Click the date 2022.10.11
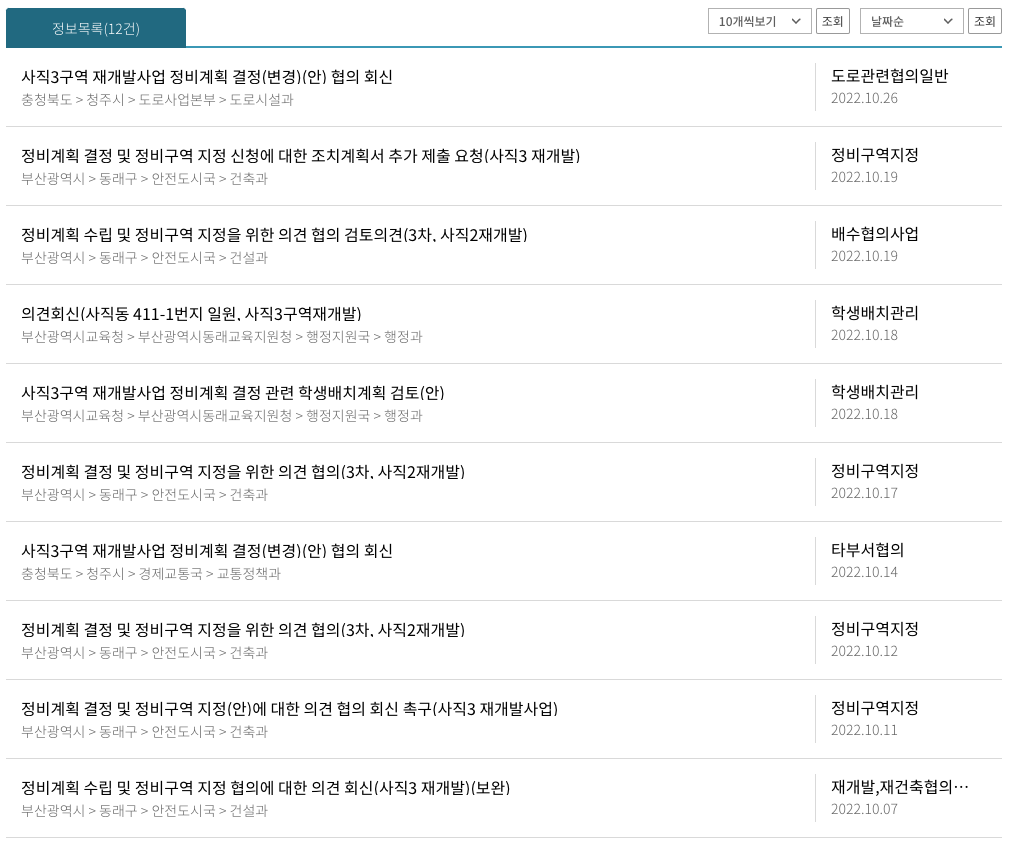This screenshot has width=1013, height=846. (864, 730)
